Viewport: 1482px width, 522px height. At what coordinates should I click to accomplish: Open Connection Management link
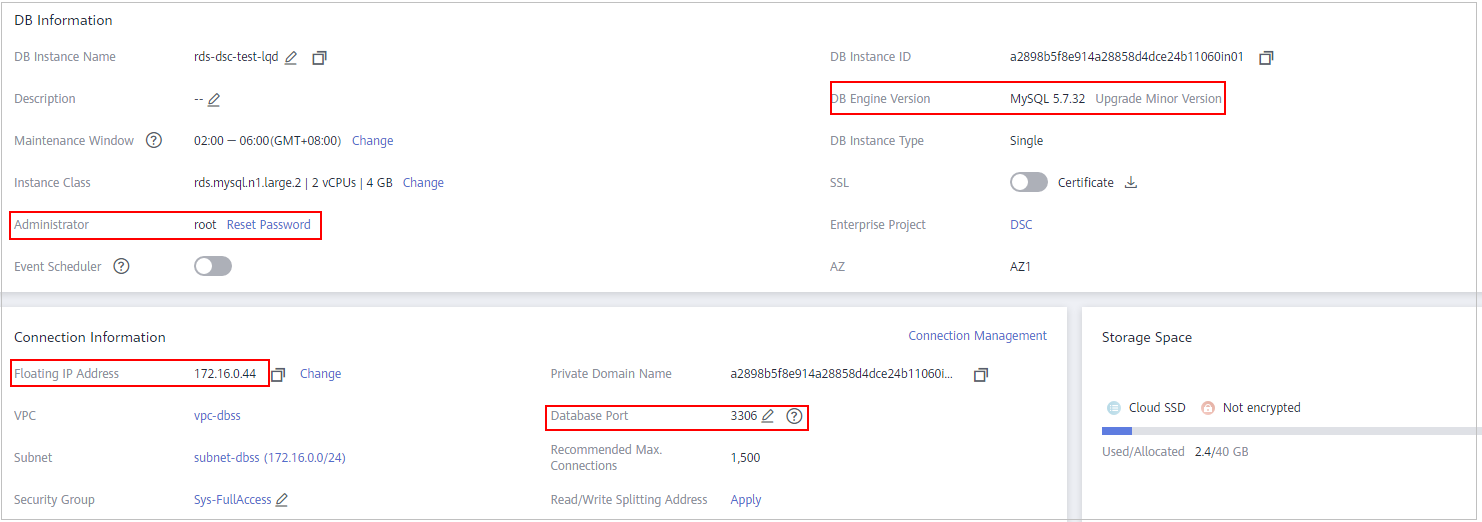point(978,336)
